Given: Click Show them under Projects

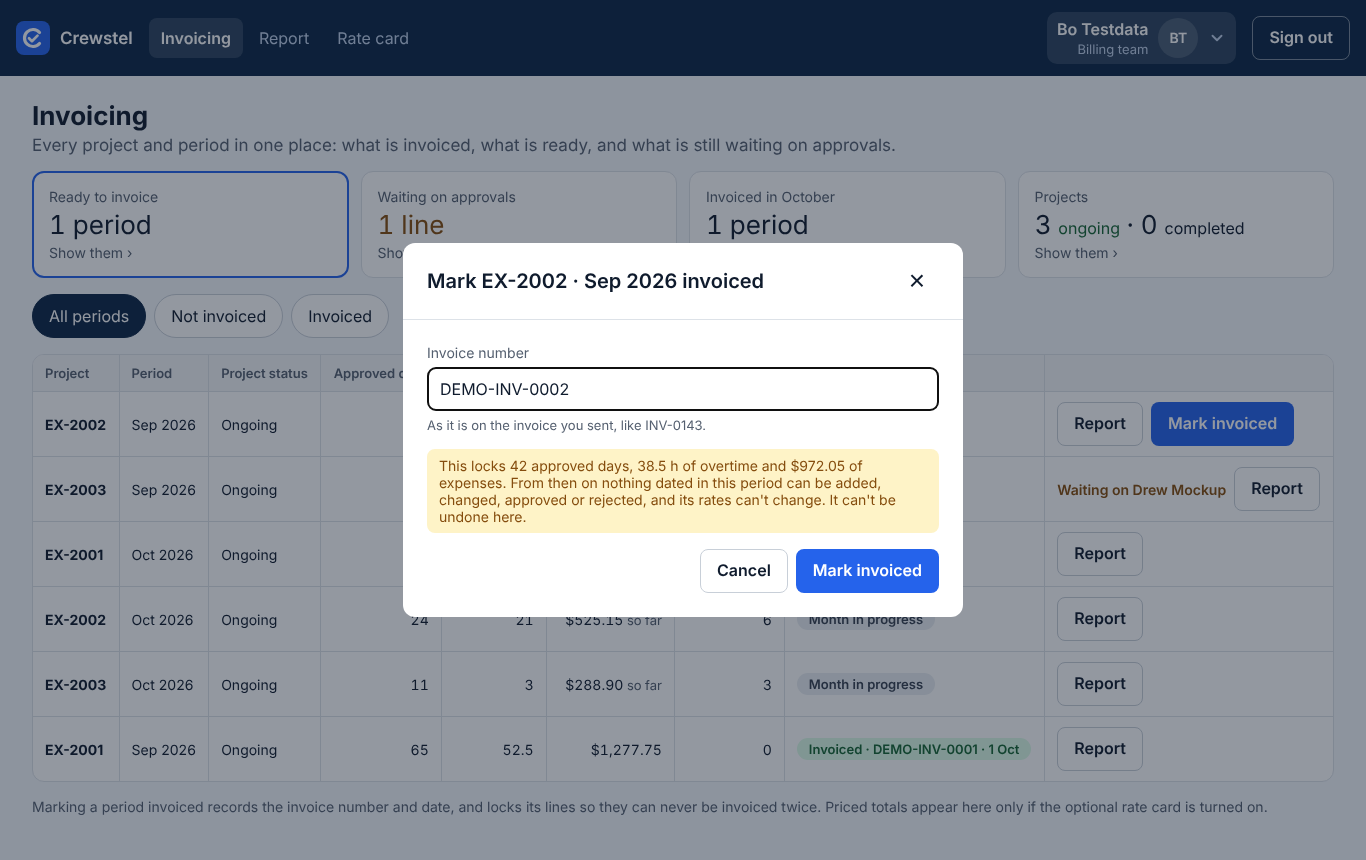Looking at the screenshot, I should pyautogui.click(x=1076, y=253).
